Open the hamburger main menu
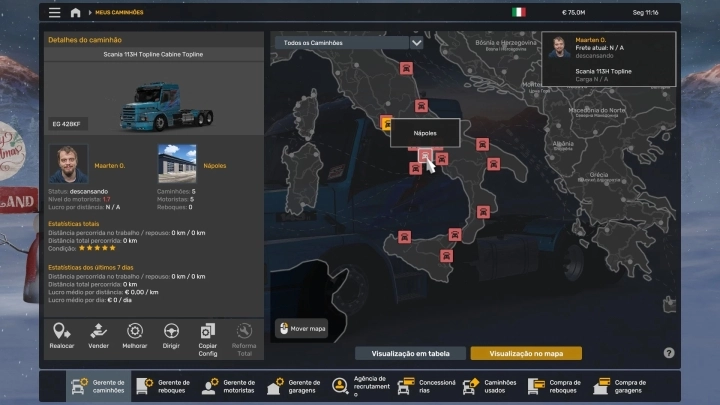This screenshot has width=720, height=405. (55, 12)
